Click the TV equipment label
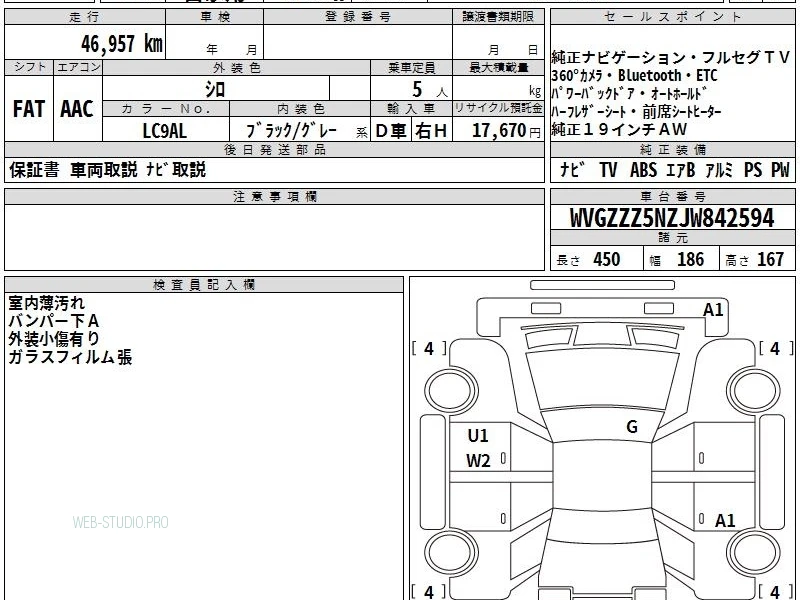The width and height of the screenshot is (800, 600). pyautogui.click(x=608, y=170)
